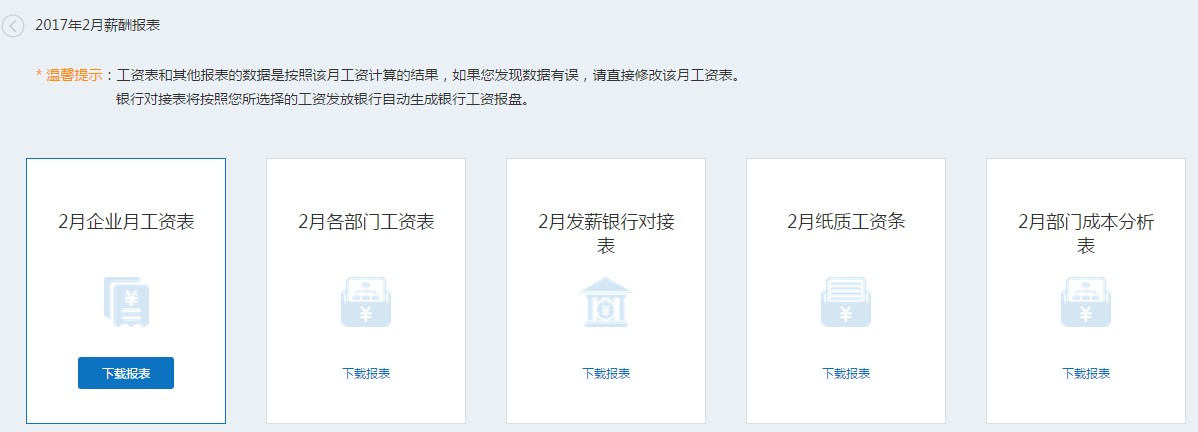The height and width of the screenshot is (432, 1198).
Task: Select the 2月部门成本分析表 card title
Action: (x=1086, y=233)
